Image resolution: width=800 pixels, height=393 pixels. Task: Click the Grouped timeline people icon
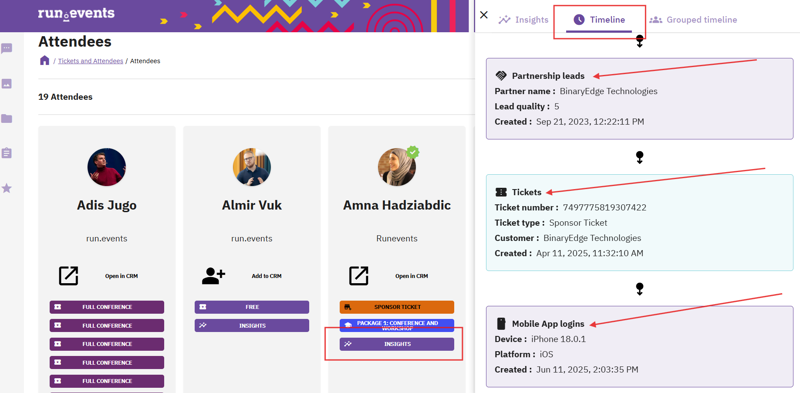pyautogui.click(x=656, y=20)
